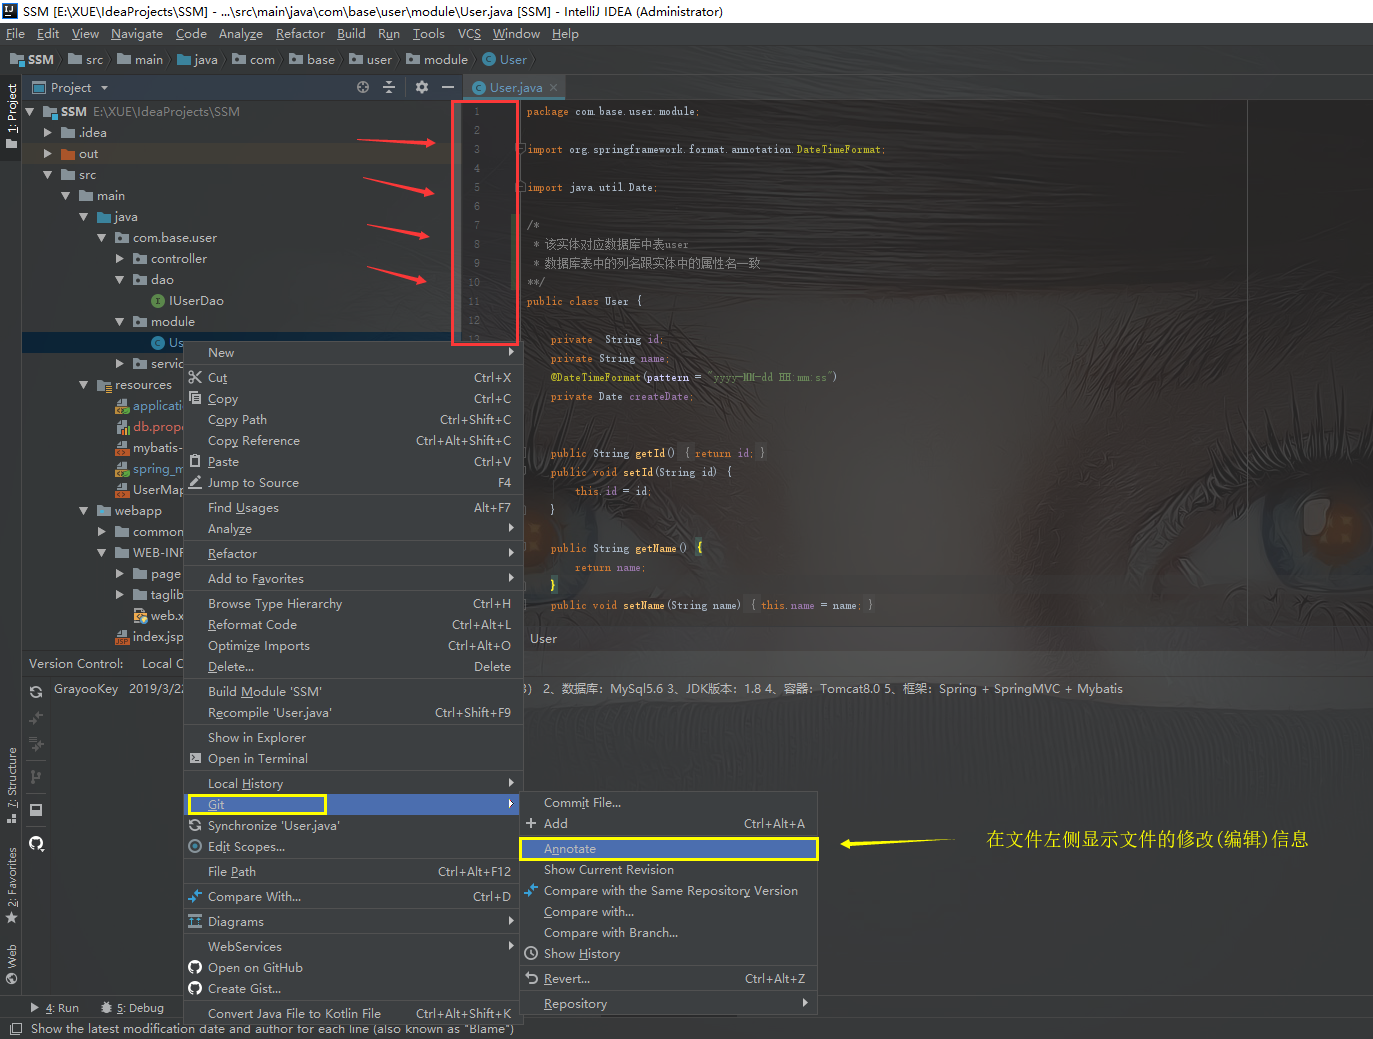This screenshot has width=1373, height=1039.
Task: Click the Add plus icon in Git submenu
Action: [531, 823]
